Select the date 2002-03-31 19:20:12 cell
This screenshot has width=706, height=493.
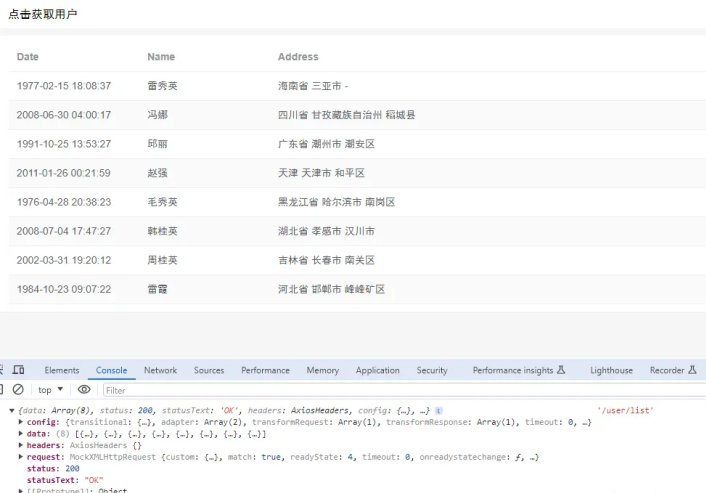64,260
